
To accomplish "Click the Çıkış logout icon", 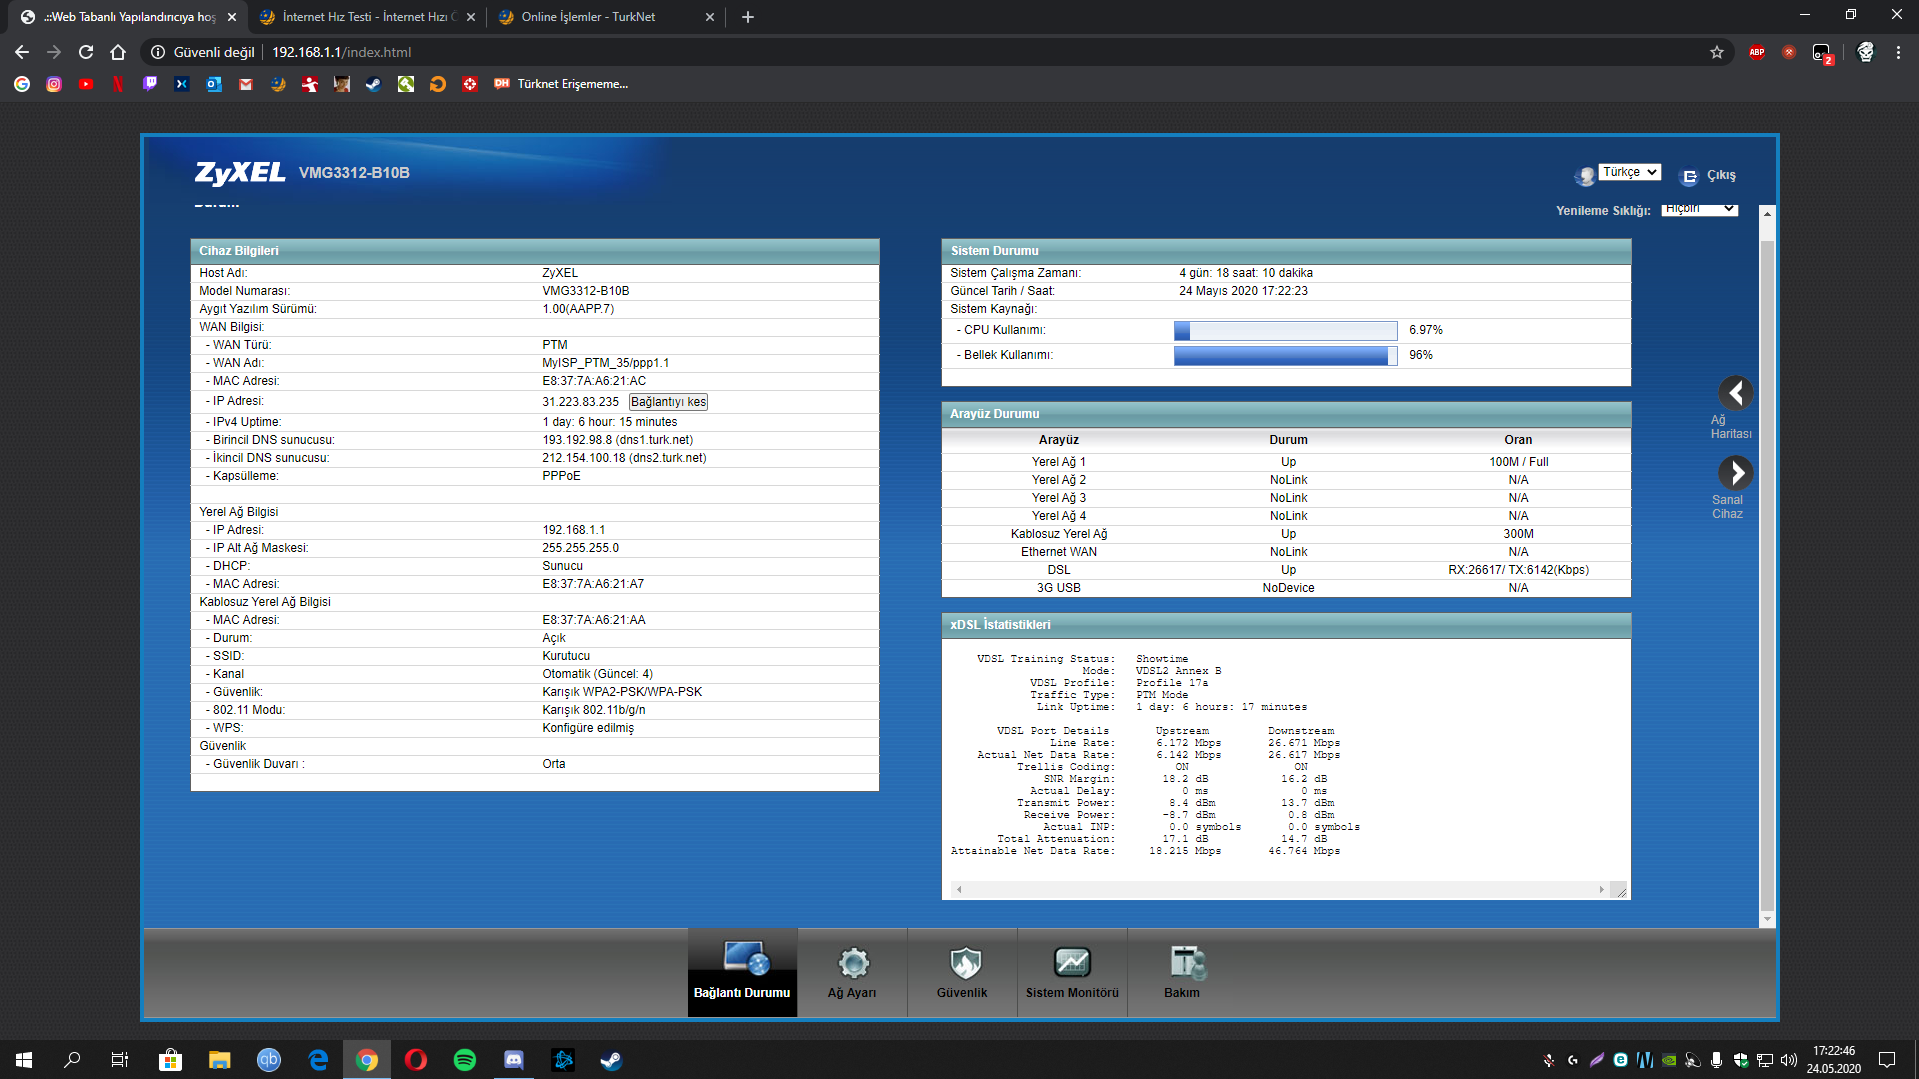I will (1689, 176).
